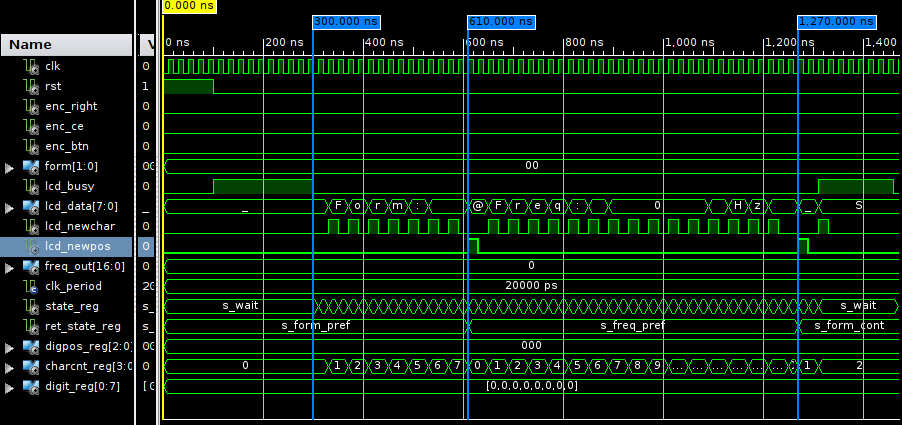The image size is (902, 425).
Task: Click the clk signal icon
Action: (x=31, y=66)
